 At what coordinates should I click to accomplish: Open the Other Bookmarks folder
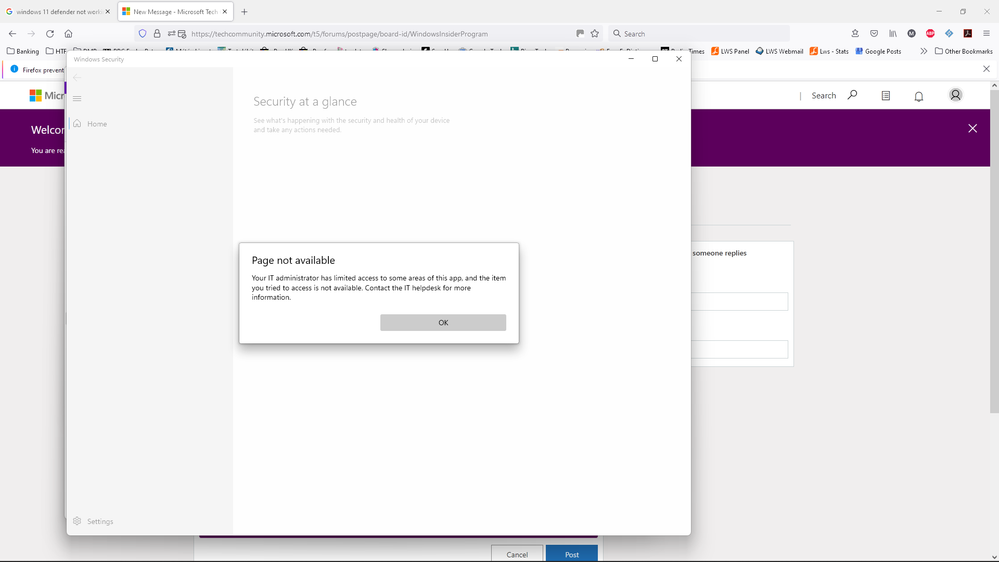[x=963, y=51]
